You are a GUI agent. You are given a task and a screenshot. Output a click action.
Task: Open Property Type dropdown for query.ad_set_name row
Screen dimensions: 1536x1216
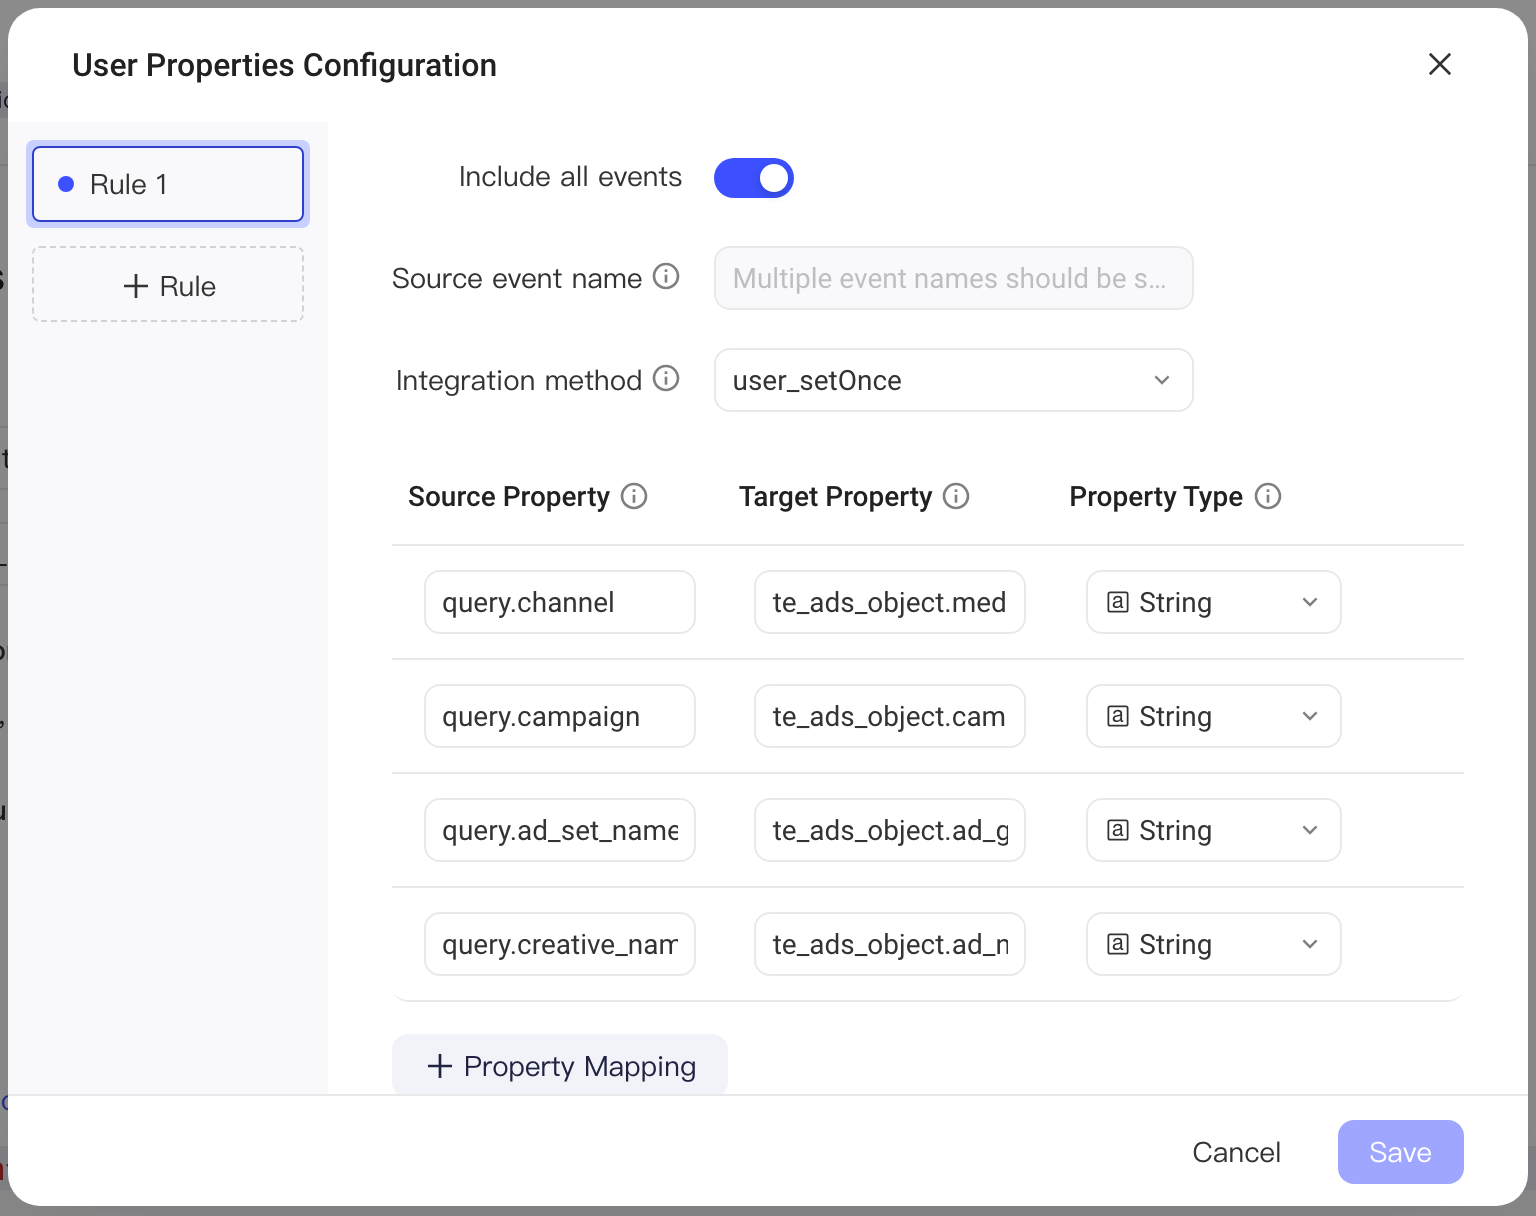(x=1214, y=830)
